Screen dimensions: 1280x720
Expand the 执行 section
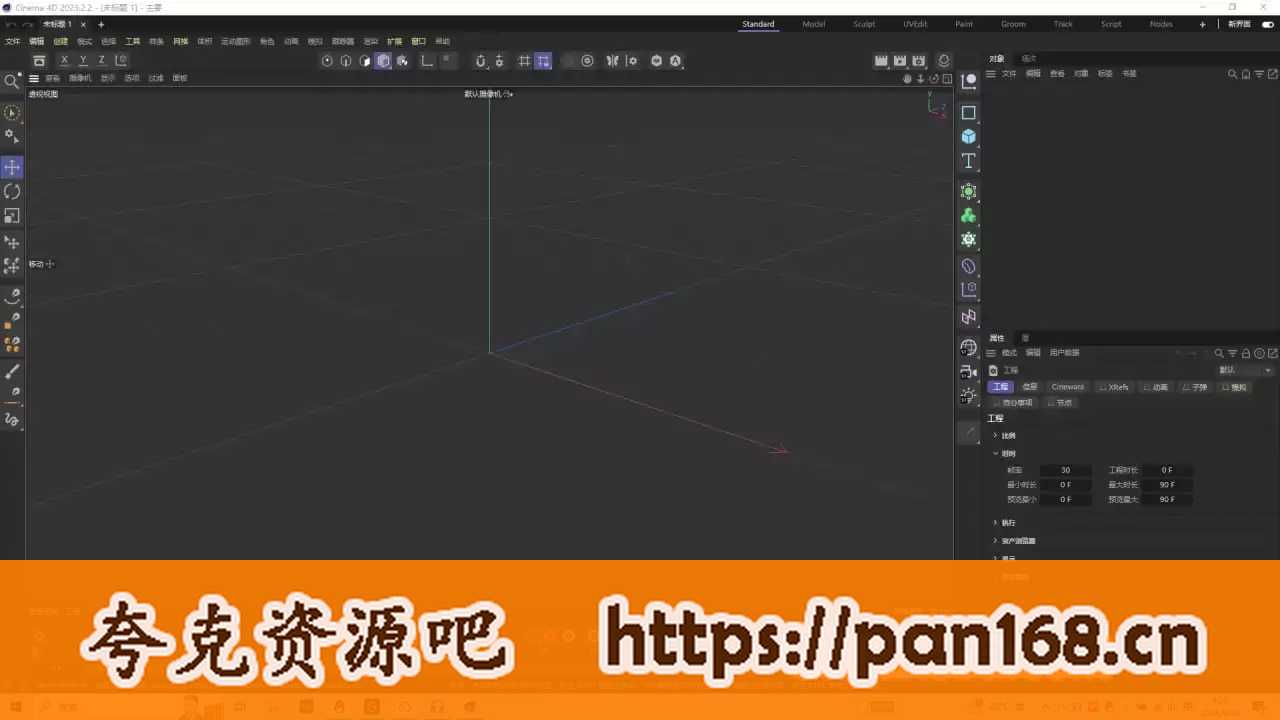[x=1005, y=523]
